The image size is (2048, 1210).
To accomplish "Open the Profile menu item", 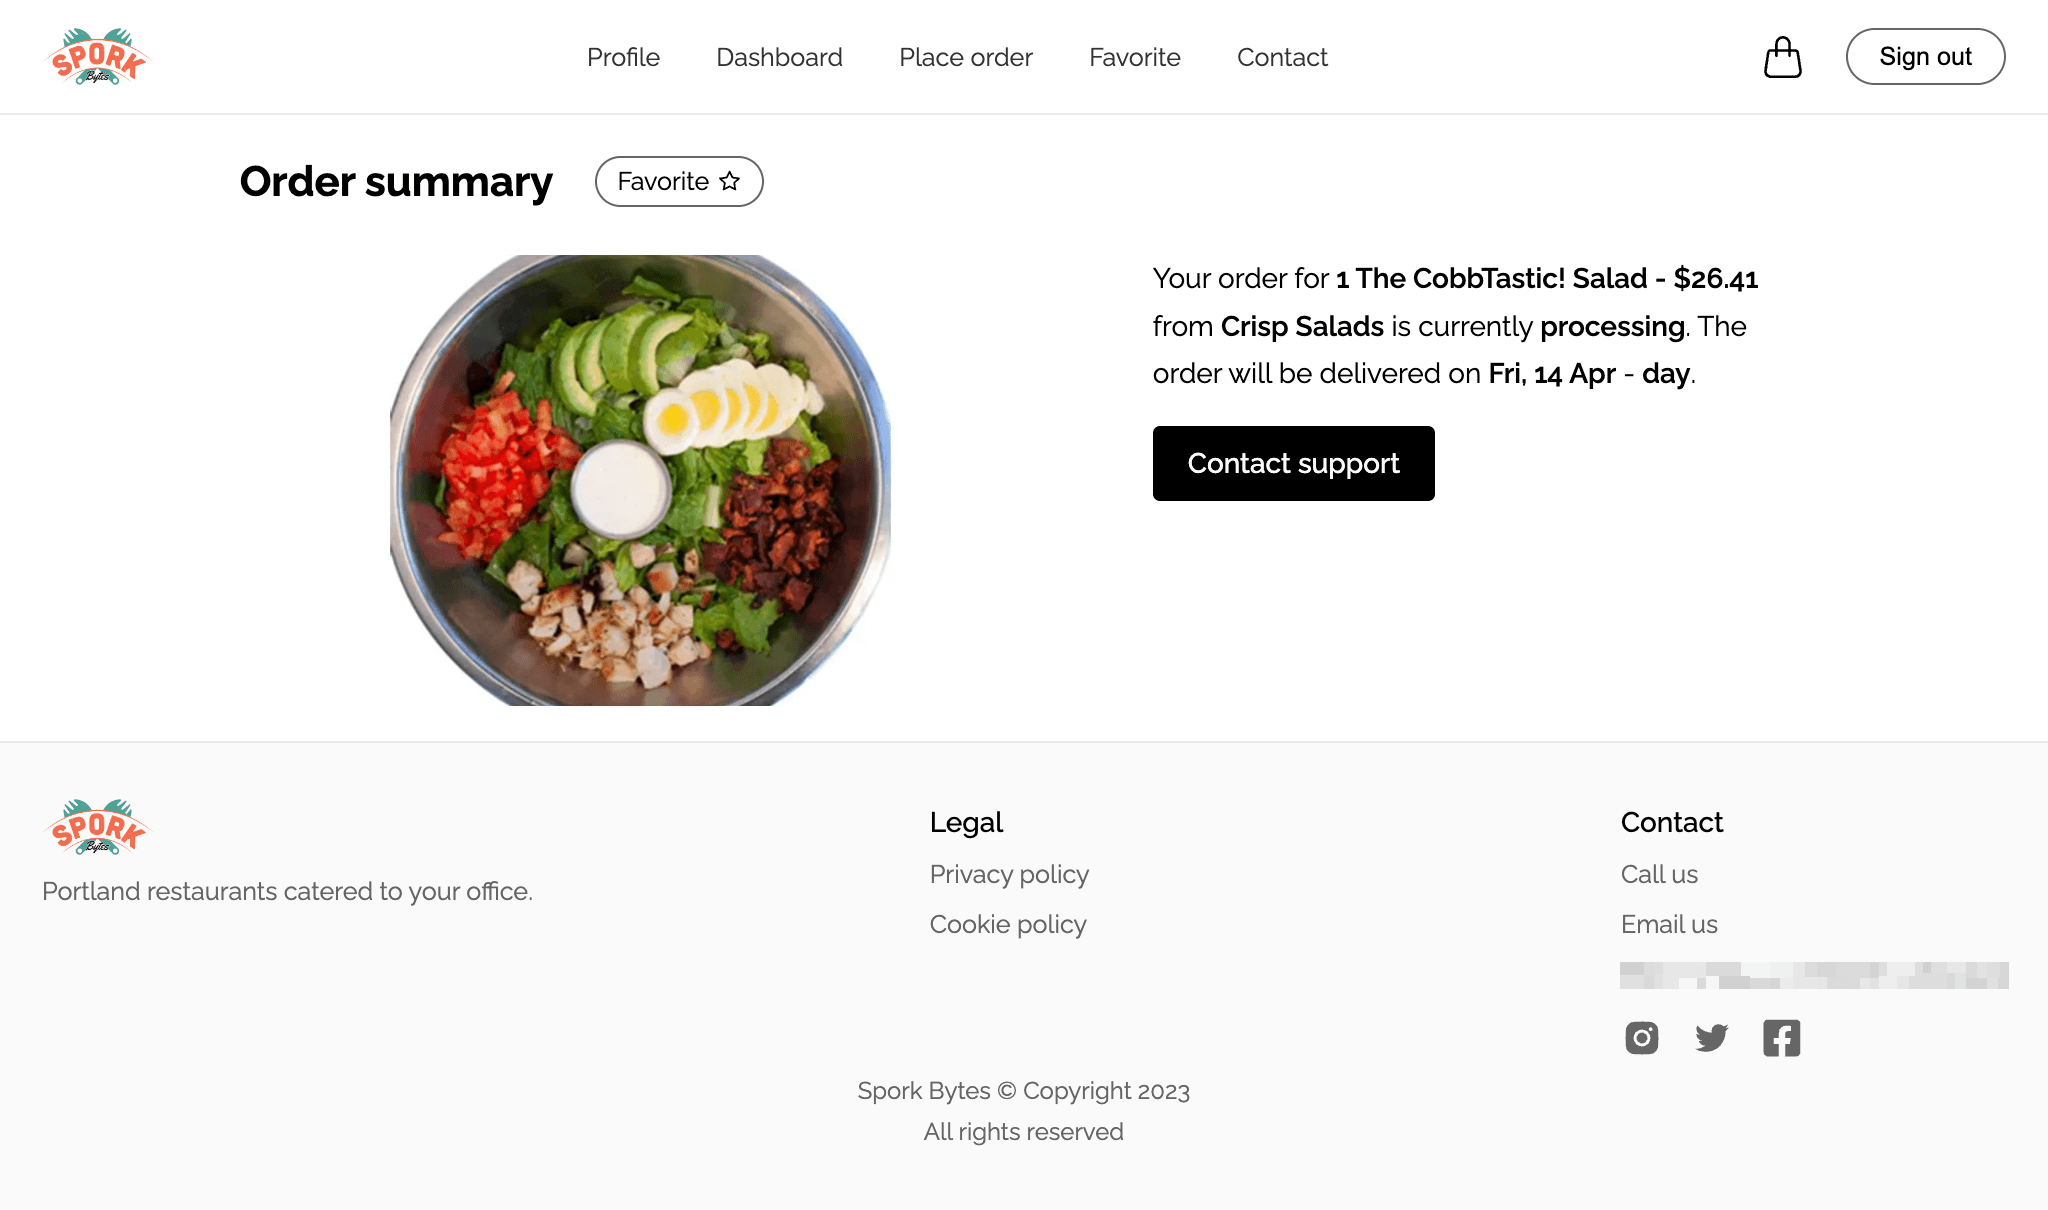I will 622,56.
